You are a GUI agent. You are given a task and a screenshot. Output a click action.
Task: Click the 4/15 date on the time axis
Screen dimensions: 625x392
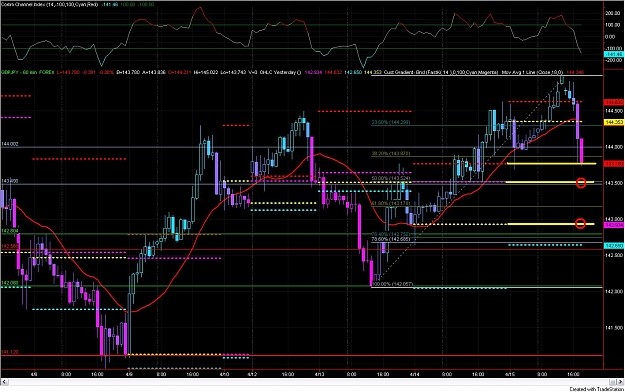[x=509, y=374]
